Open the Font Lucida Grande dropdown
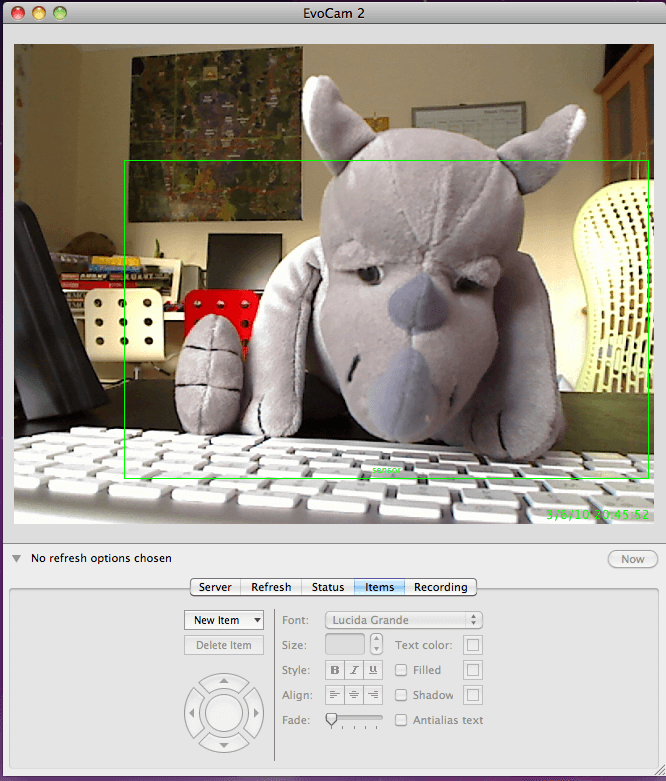 click(x=404, y=620)
